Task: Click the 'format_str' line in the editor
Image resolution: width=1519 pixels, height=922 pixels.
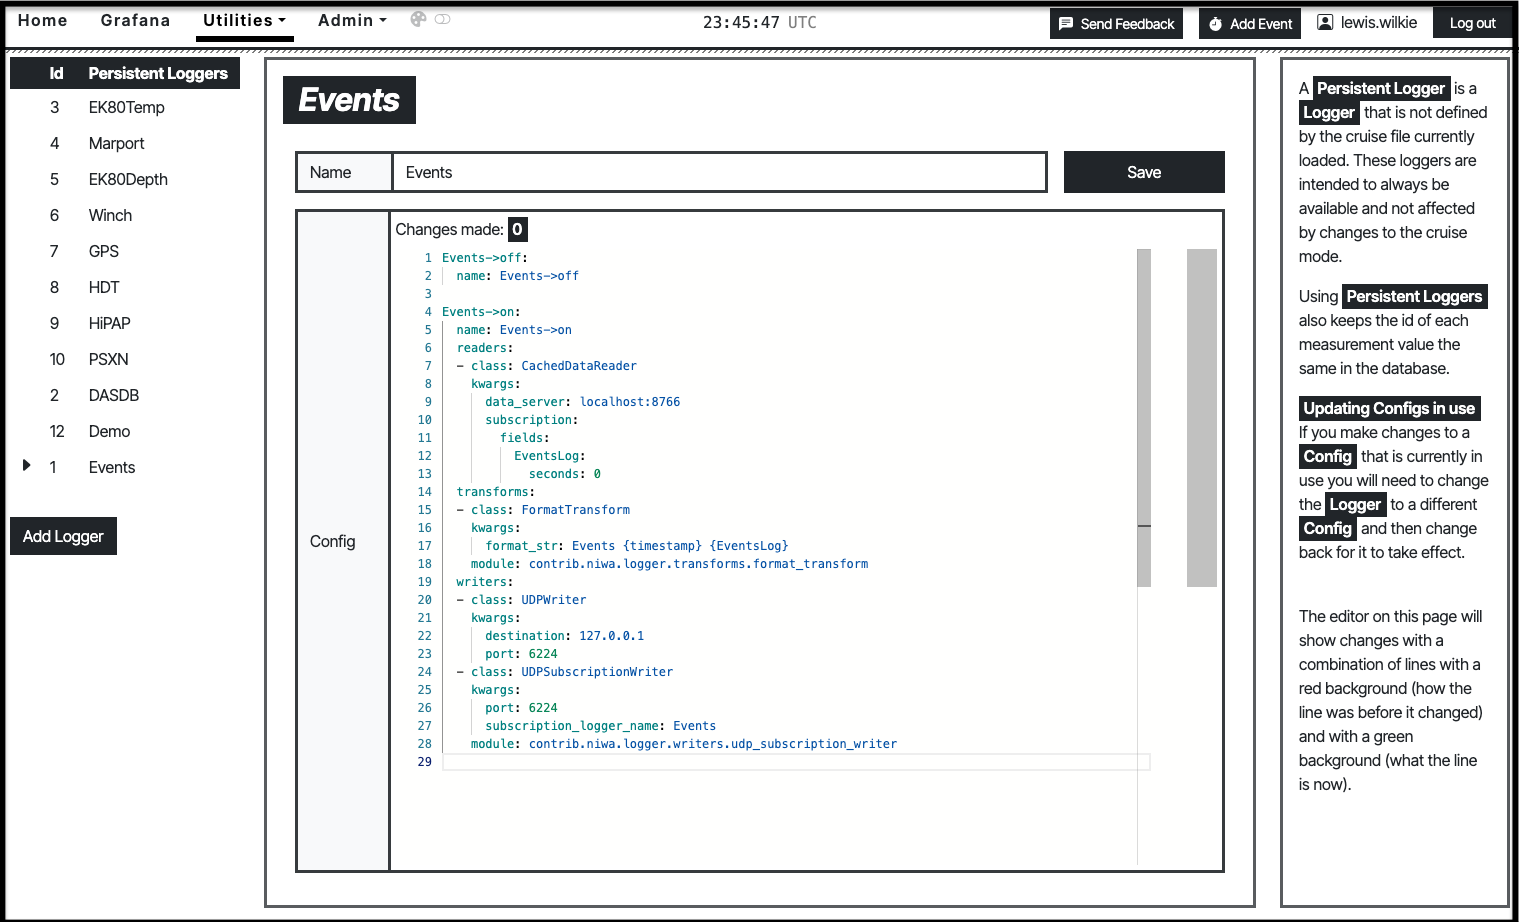Action: pyautogui.click(x=637, y=546)
